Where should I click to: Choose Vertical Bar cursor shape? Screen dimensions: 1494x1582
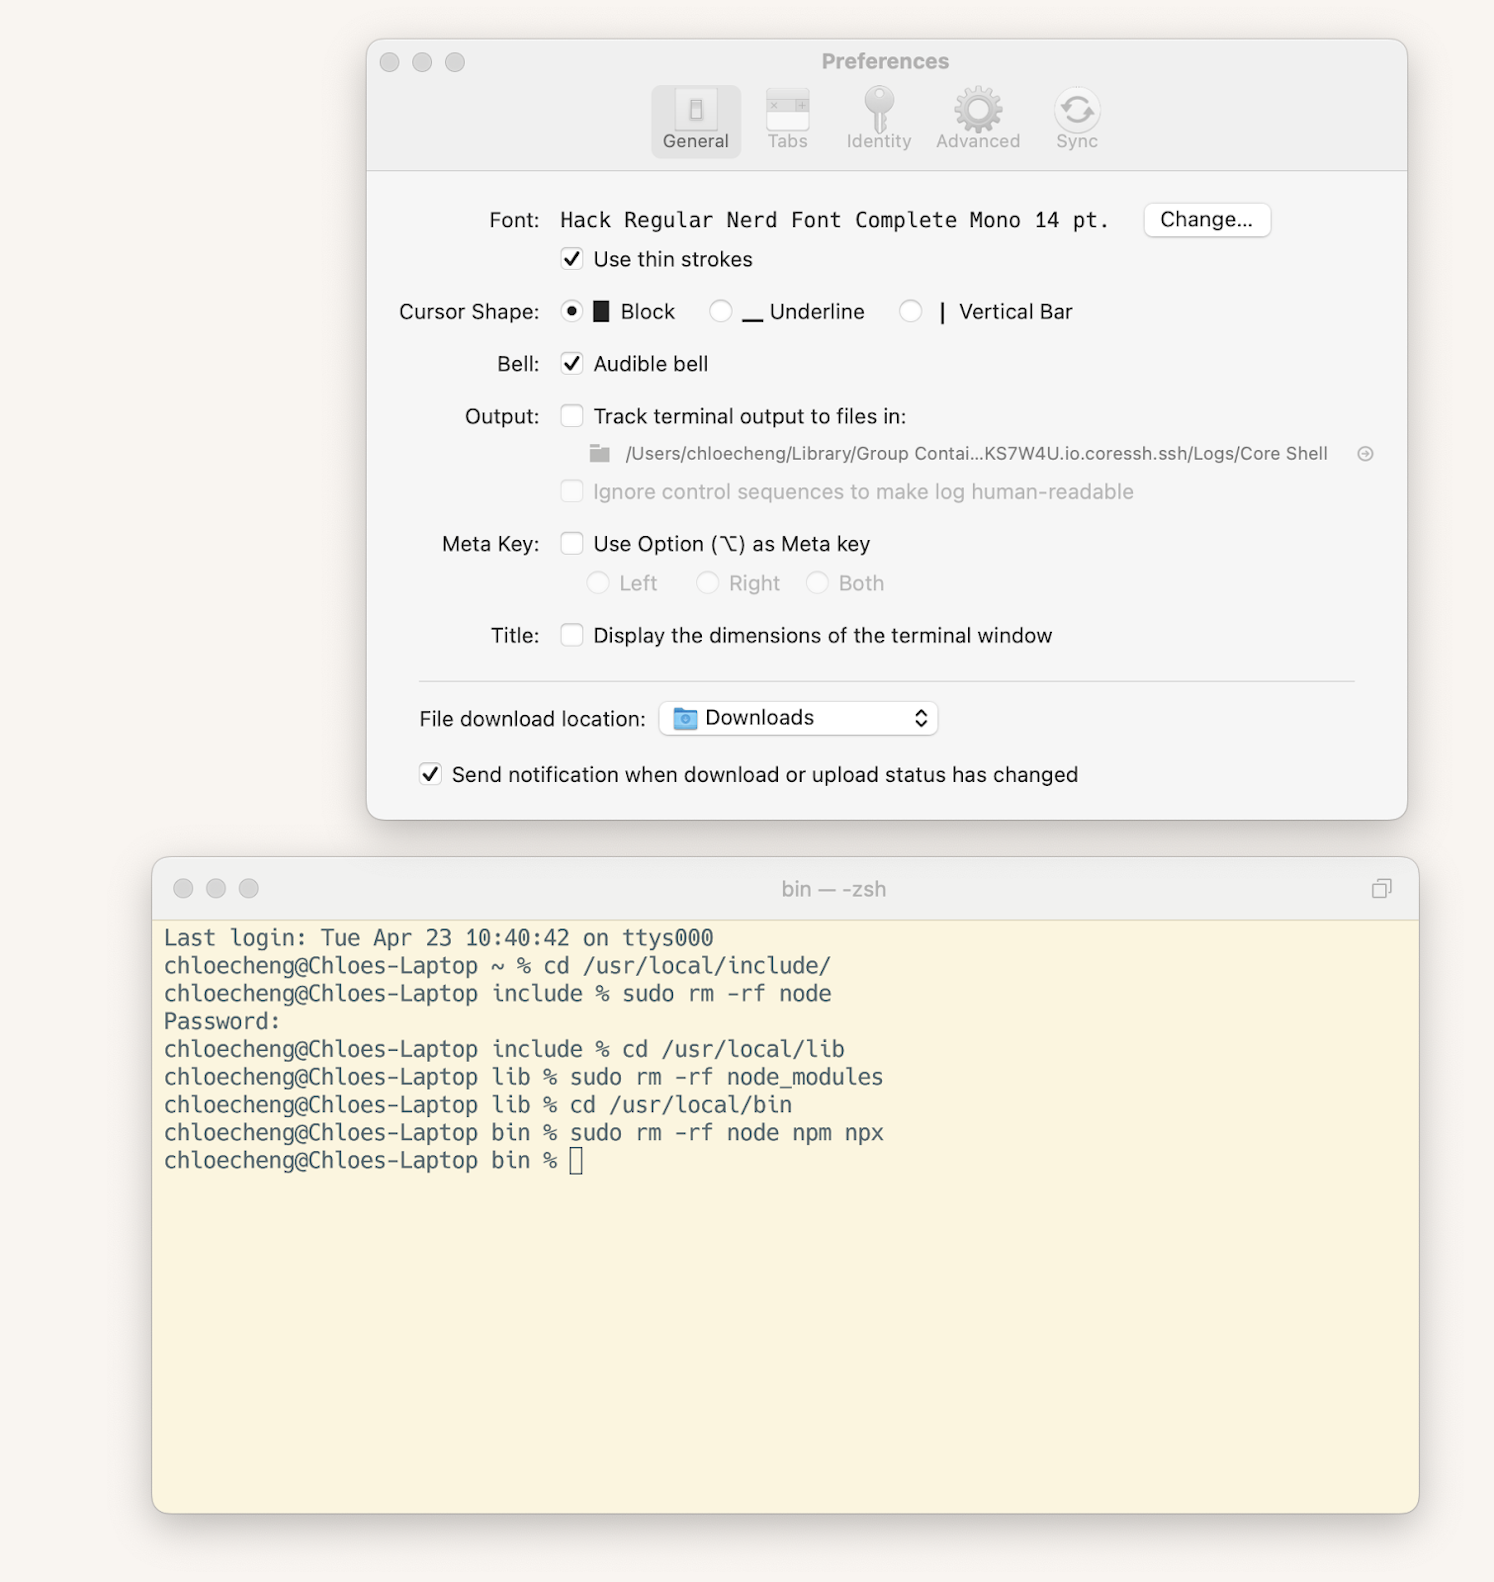pyautogui.click(x=910, y=312)
